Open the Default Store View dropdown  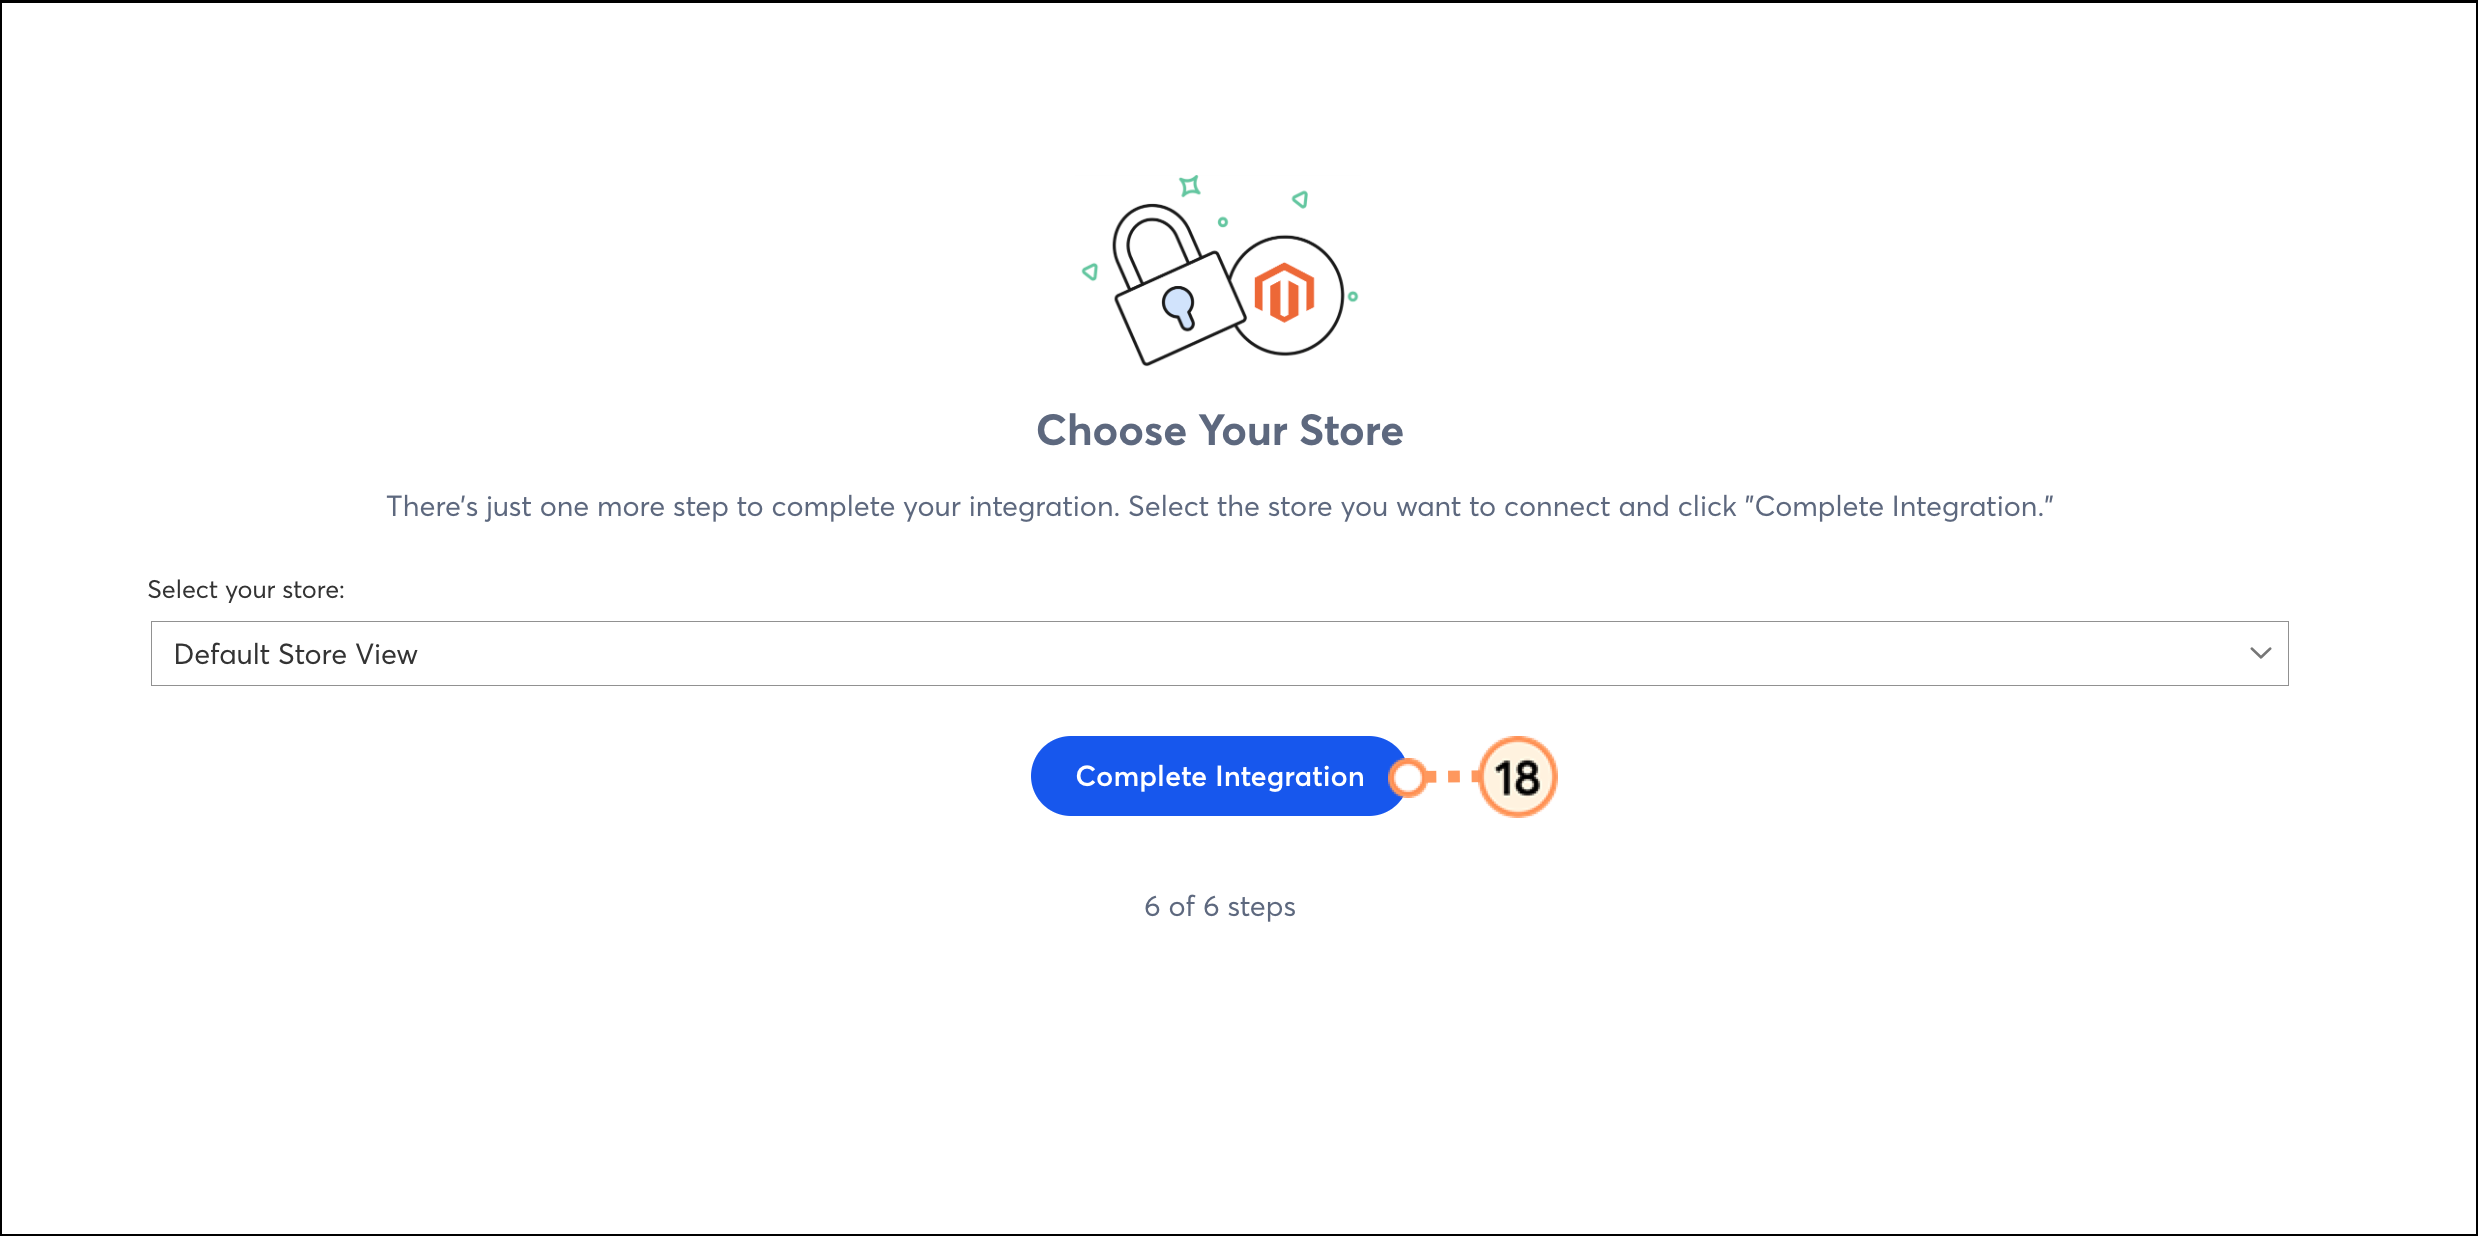pos(1219,653)
